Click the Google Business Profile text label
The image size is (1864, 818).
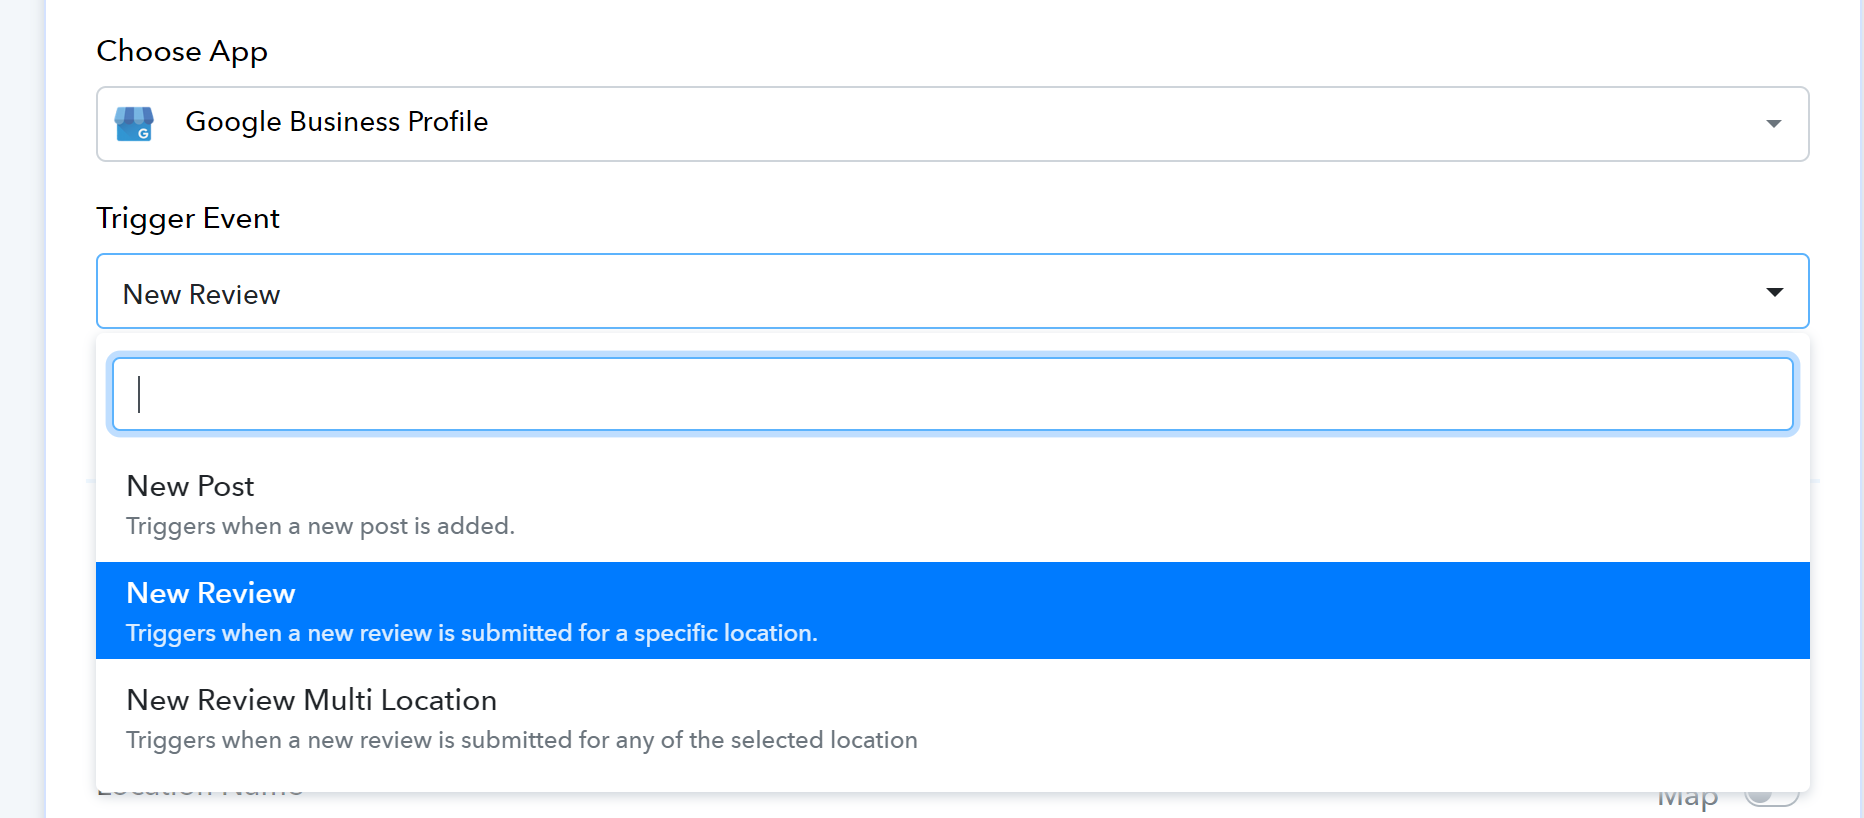[337, 122]
